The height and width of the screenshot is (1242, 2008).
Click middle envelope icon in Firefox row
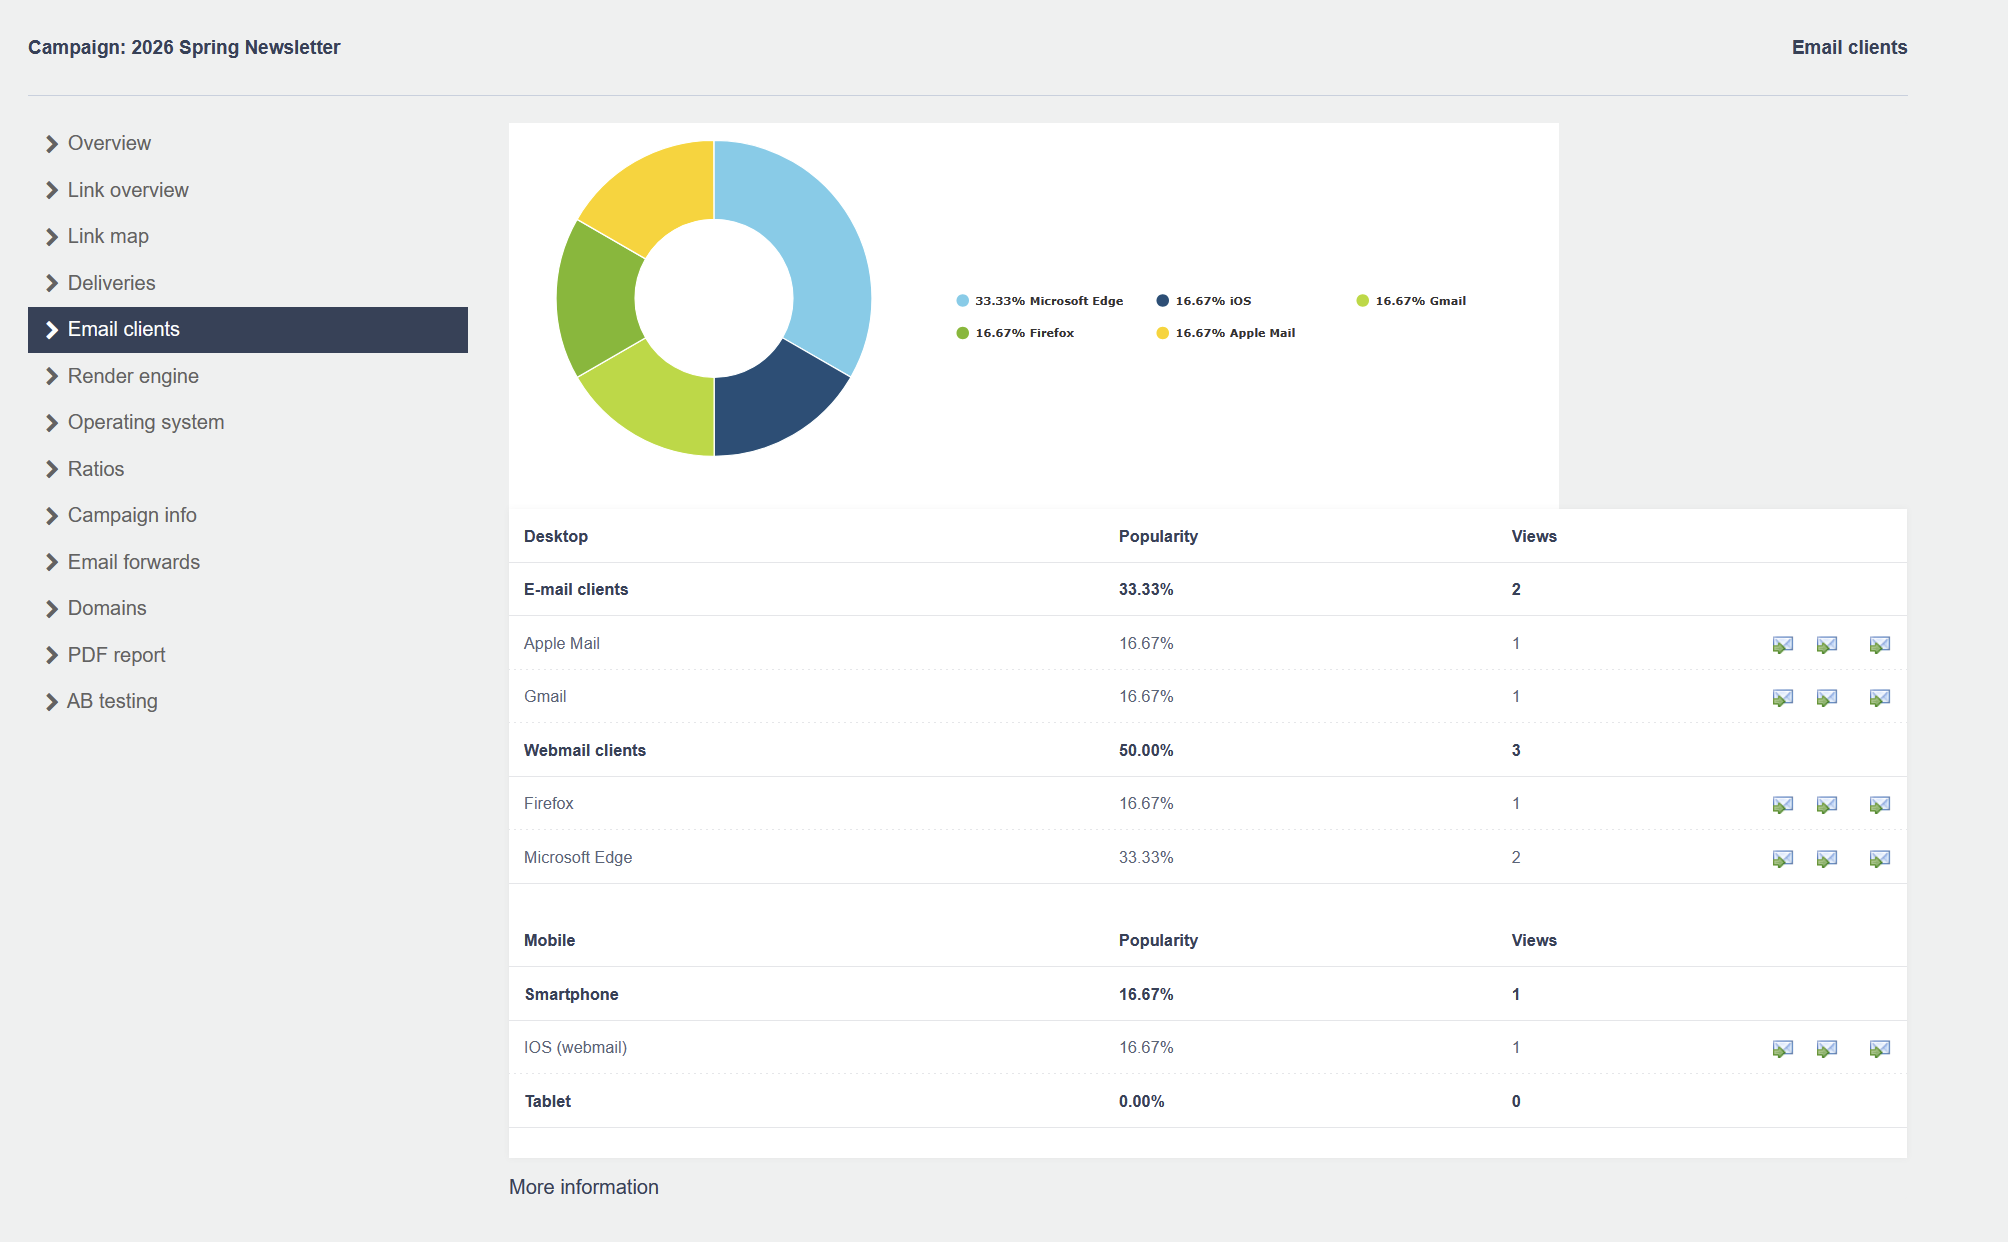pyautogui.click(x=1826, y=805)
